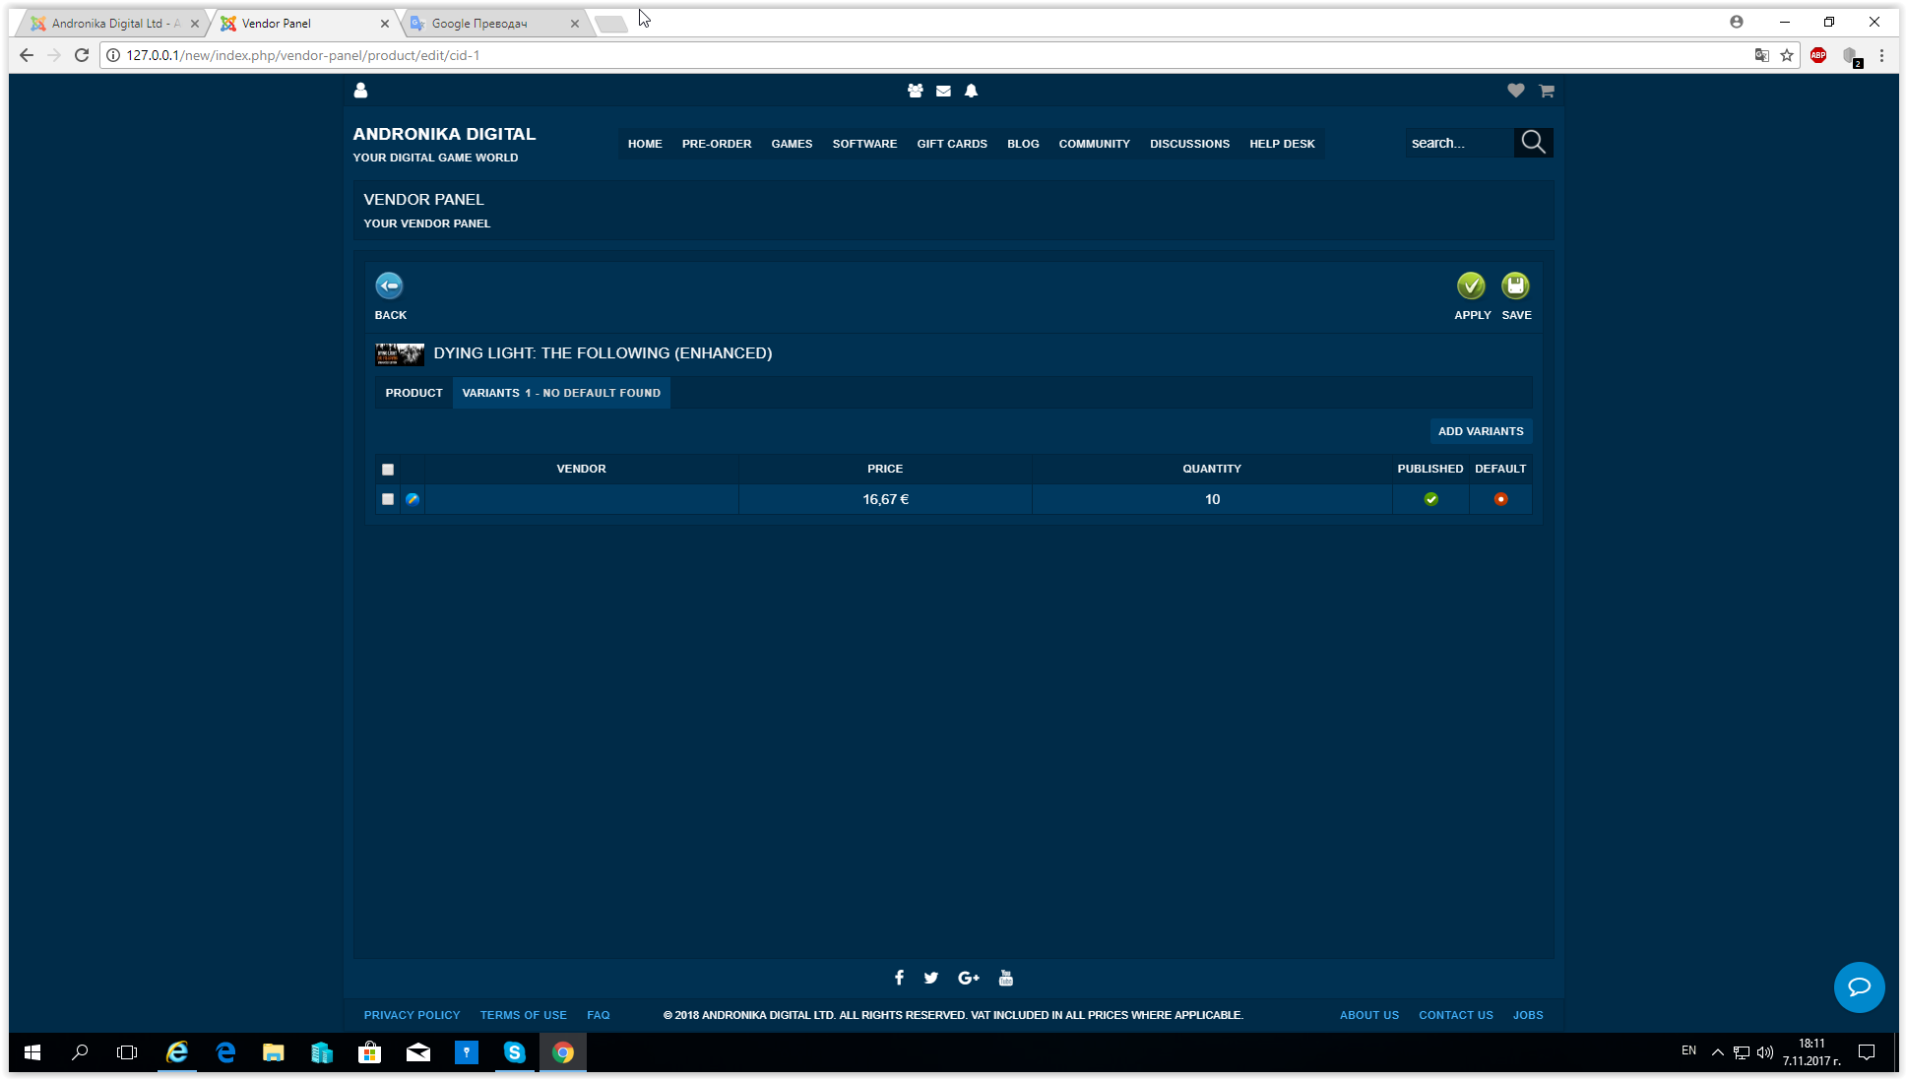The image size is (1906, 1080).
Task: Focus the site search input field
Action: (x=1458, y=143)
